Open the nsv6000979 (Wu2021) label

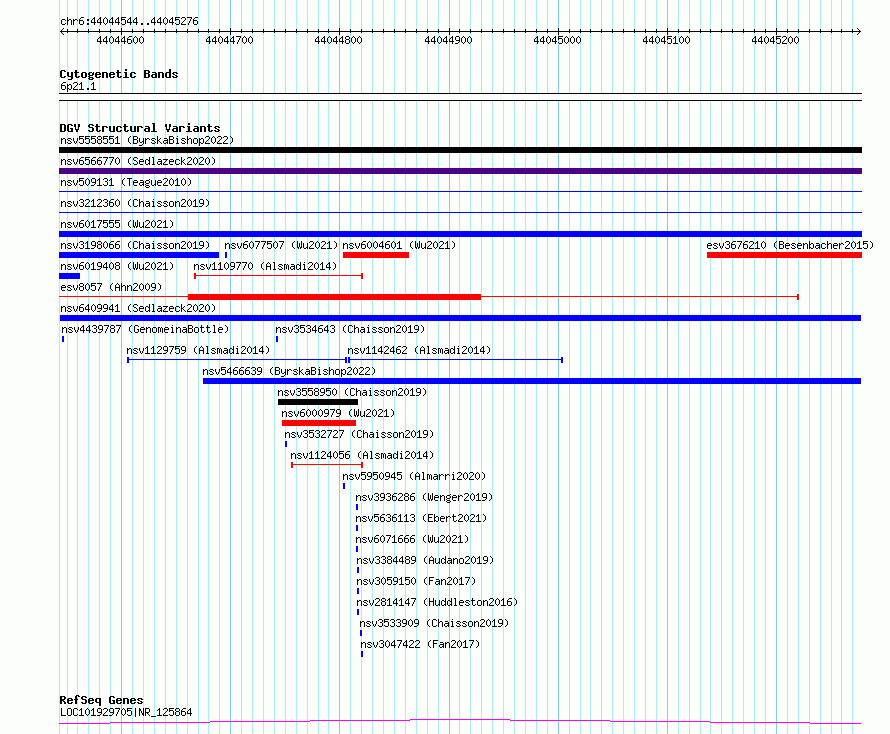tap(338, 413)
